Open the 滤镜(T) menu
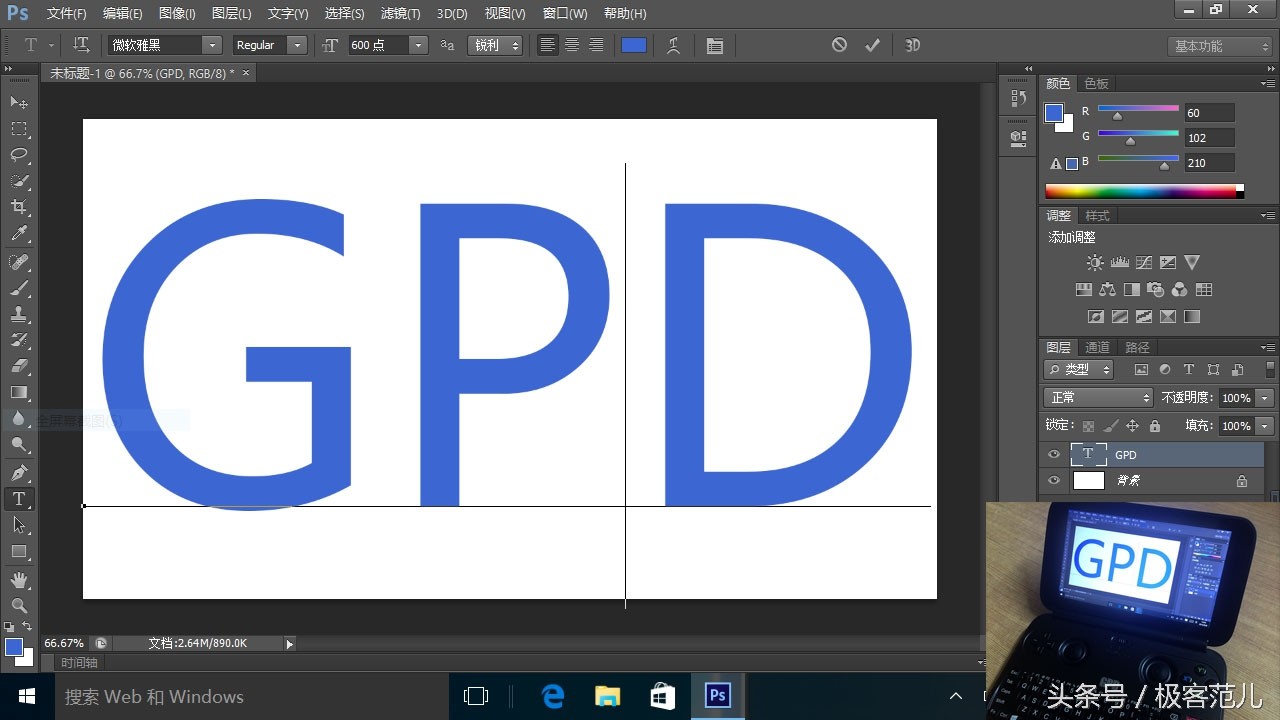This screenshot has width=1280, height=720. coord(400,13)
